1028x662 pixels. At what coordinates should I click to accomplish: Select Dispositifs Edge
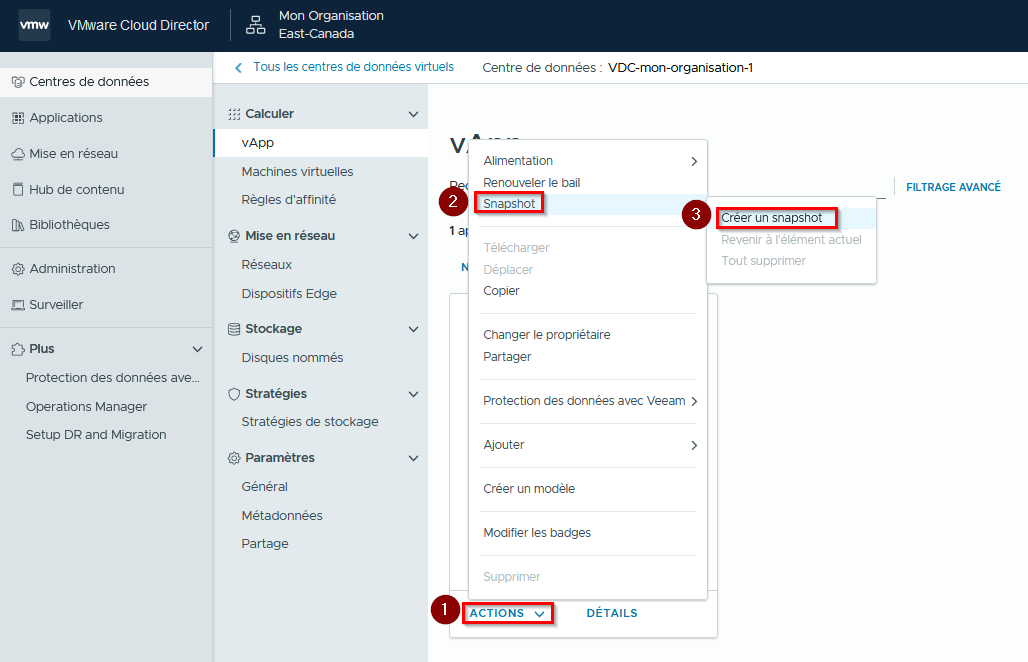click(289, 294)
